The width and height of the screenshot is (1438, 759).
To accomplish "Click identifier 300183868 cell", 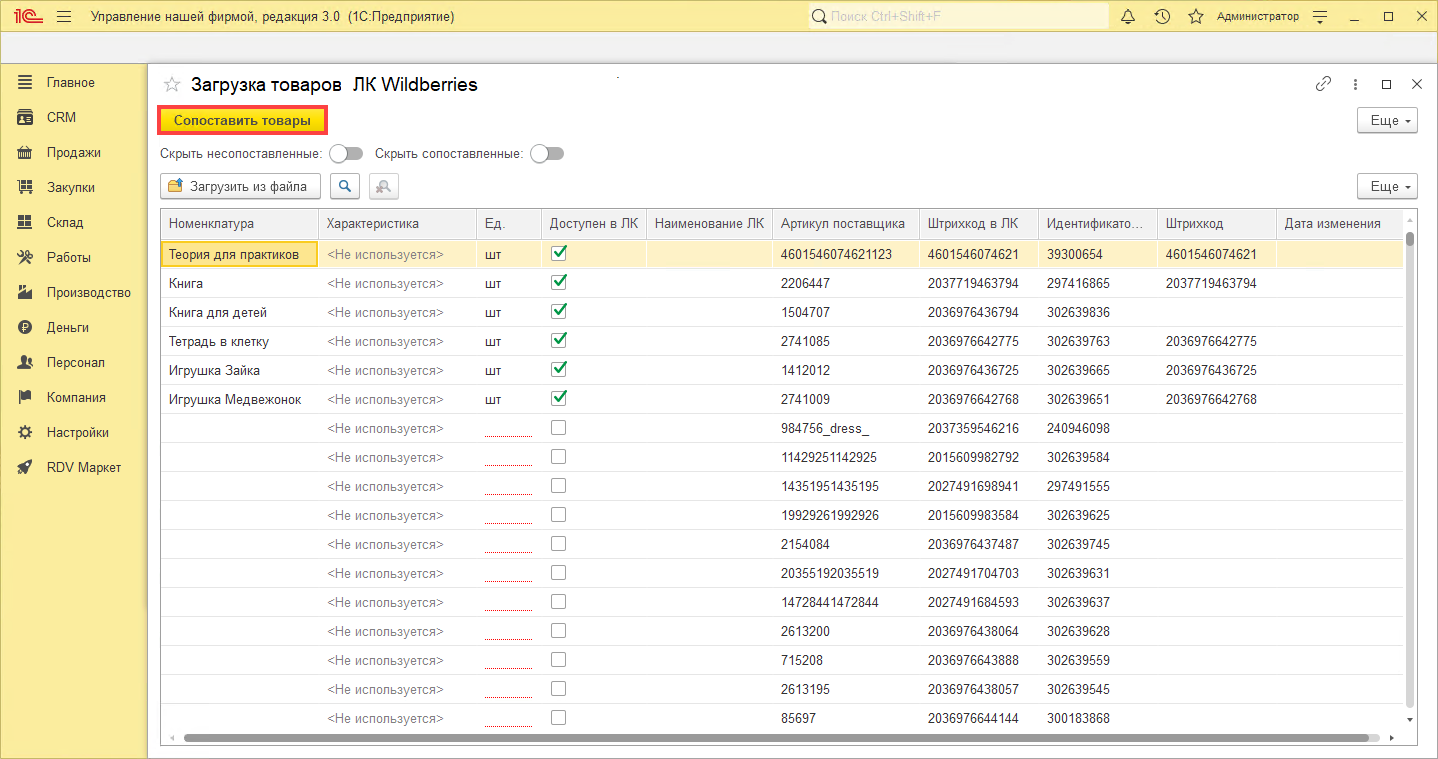I will click(1098, 718).
